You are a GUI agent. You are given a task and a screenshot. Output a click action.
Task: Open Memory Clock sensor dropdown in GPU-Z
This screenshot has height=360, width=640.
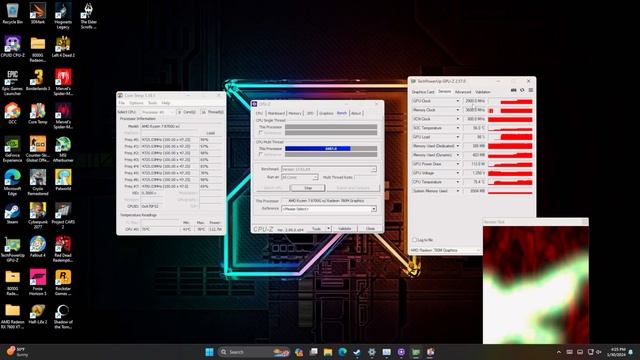tap(458, 110)
